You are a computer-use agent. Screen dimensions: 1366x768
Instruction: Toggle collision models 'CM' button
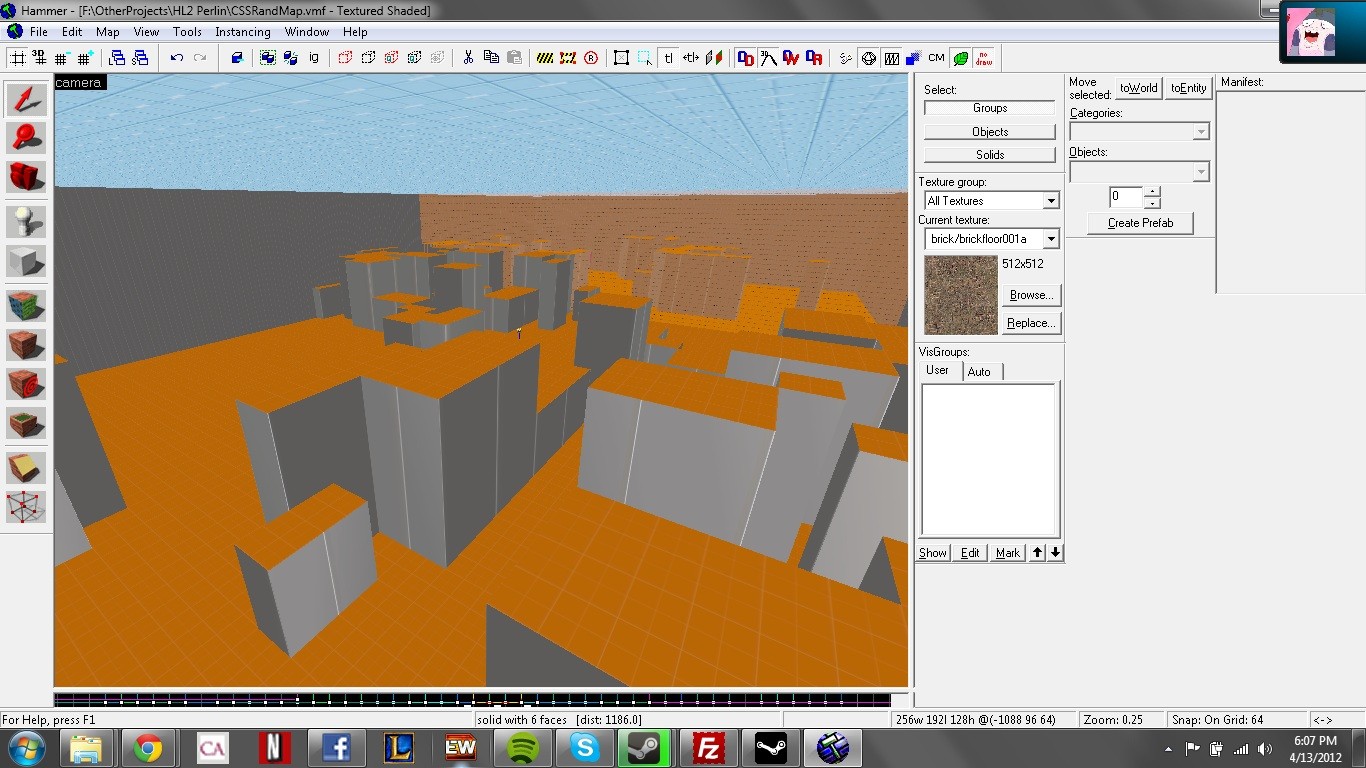point(936,57)
